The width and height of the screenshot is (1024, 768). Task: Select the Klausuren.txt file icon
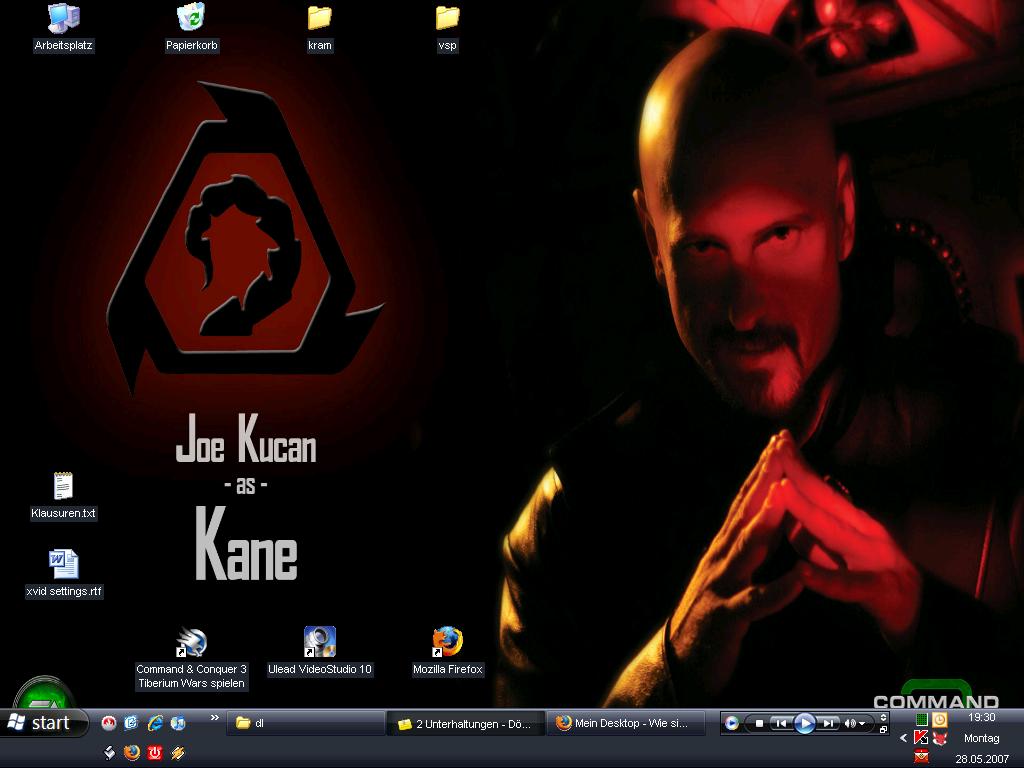(x=63, y=487)
